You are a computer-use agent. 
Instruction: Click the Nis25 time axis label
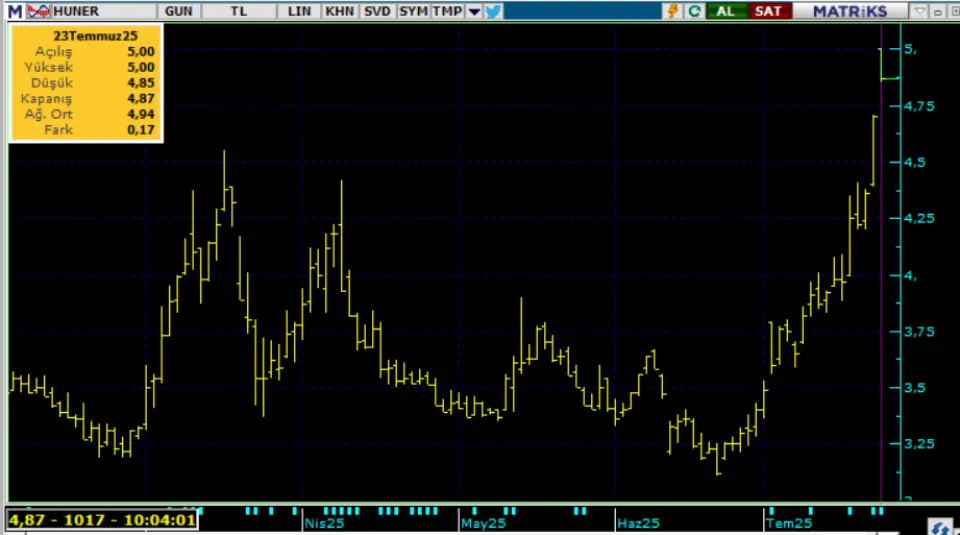point(324,523)
